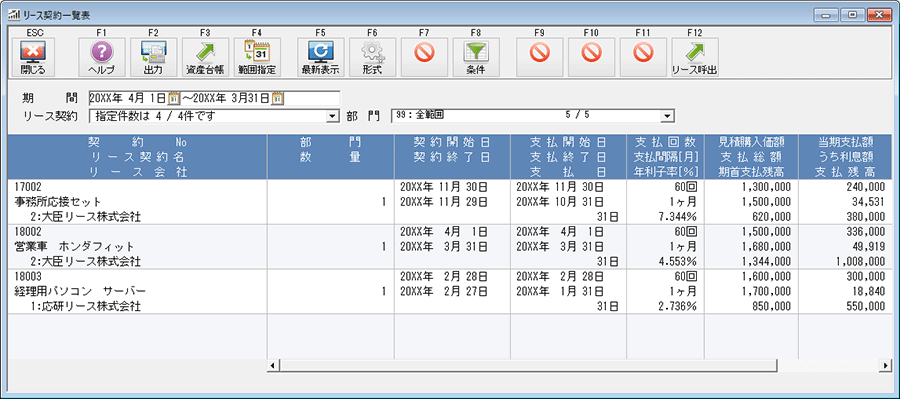Click payment end date 20XX年 1月 31日

[560, 291]
